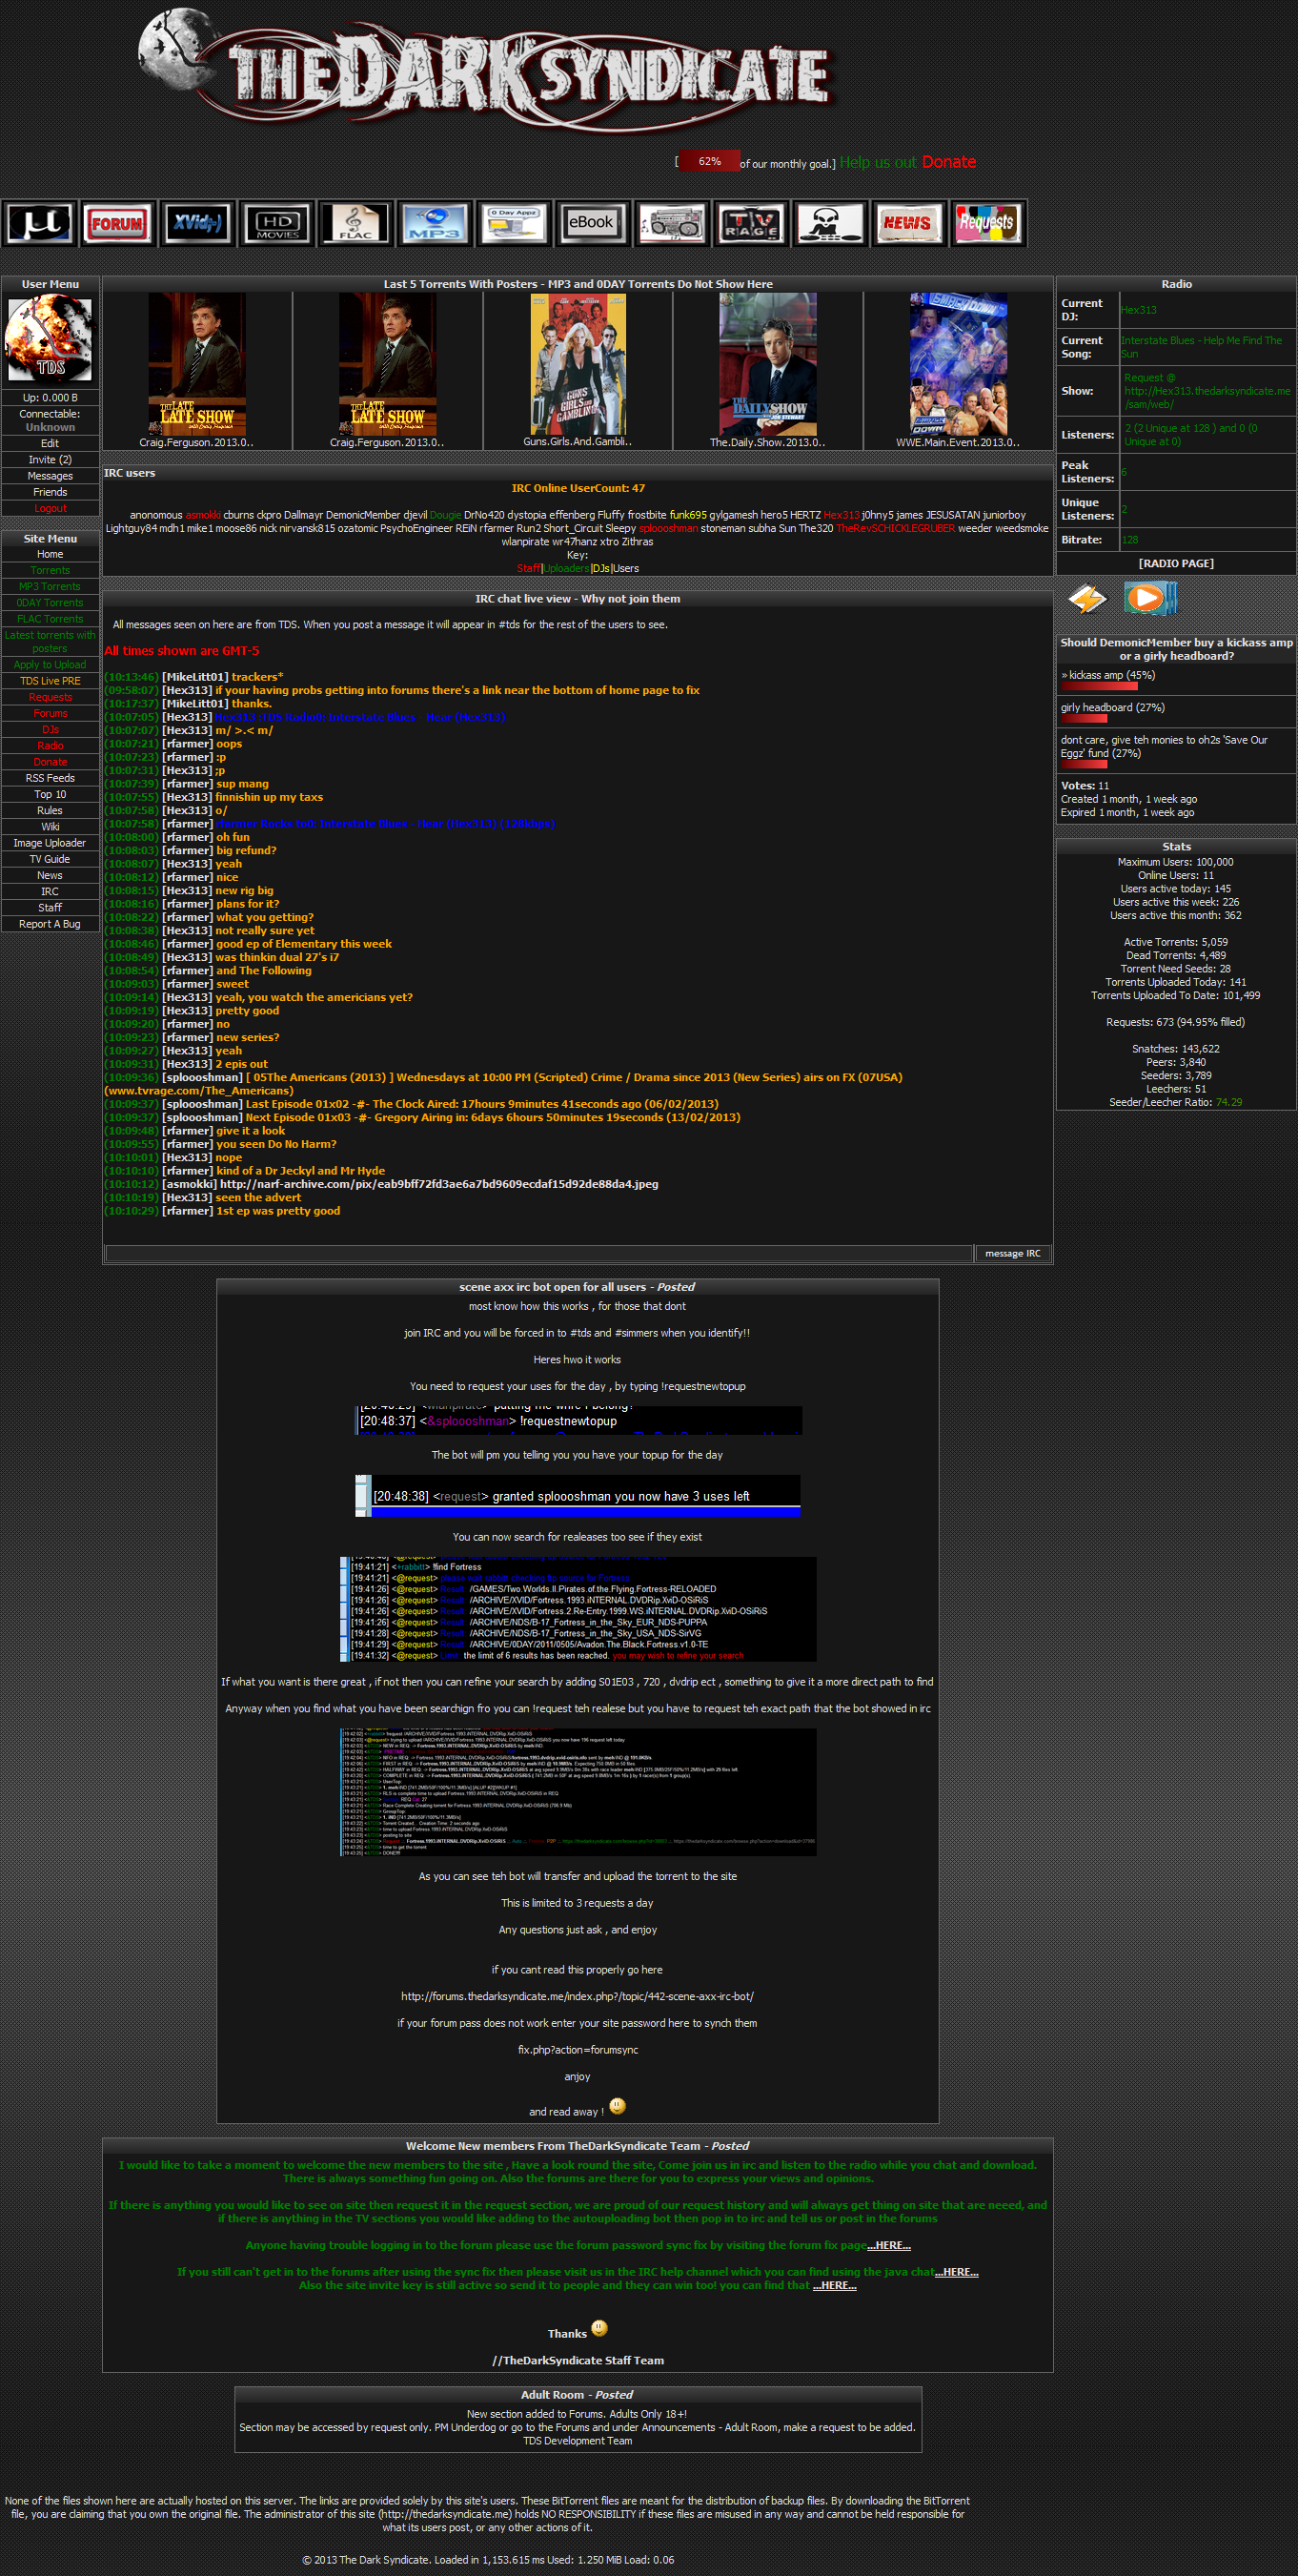Open the FORUM icon button

click(x=118, y=223)
